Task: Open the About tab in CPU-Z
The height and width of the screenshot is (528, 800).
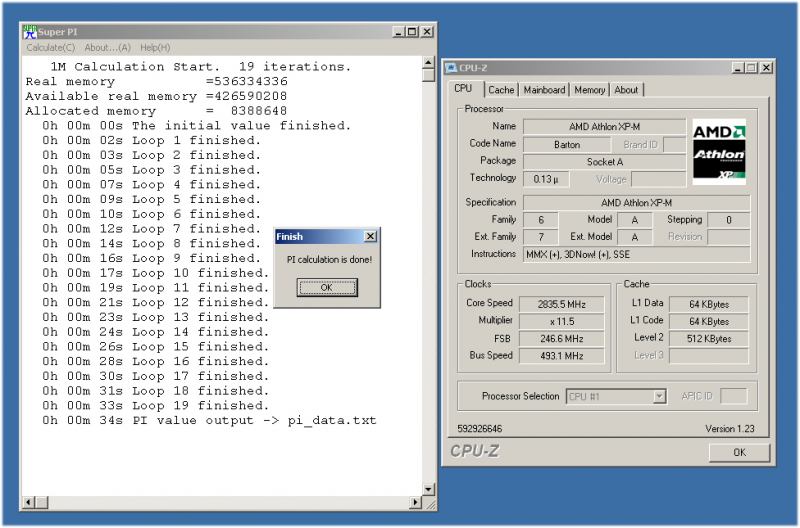Action: click(x=626, y=90)
